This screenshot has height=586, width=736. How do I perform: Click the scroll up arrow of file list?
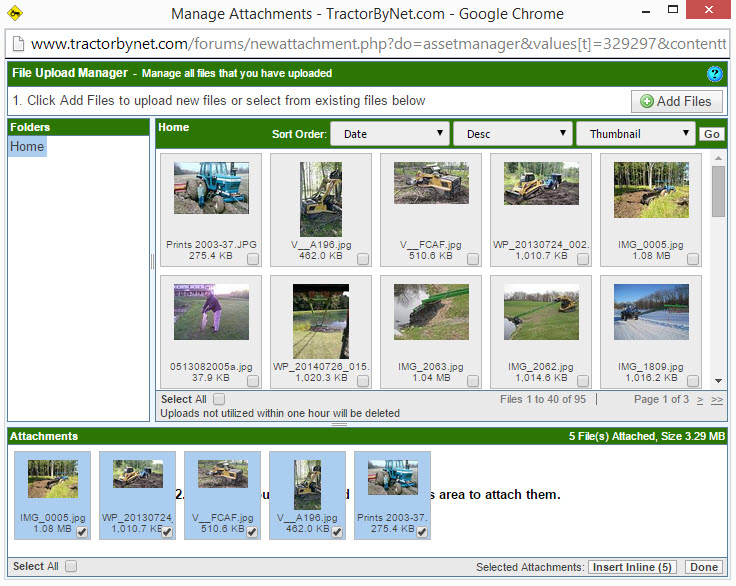click(x=718, y=158)
